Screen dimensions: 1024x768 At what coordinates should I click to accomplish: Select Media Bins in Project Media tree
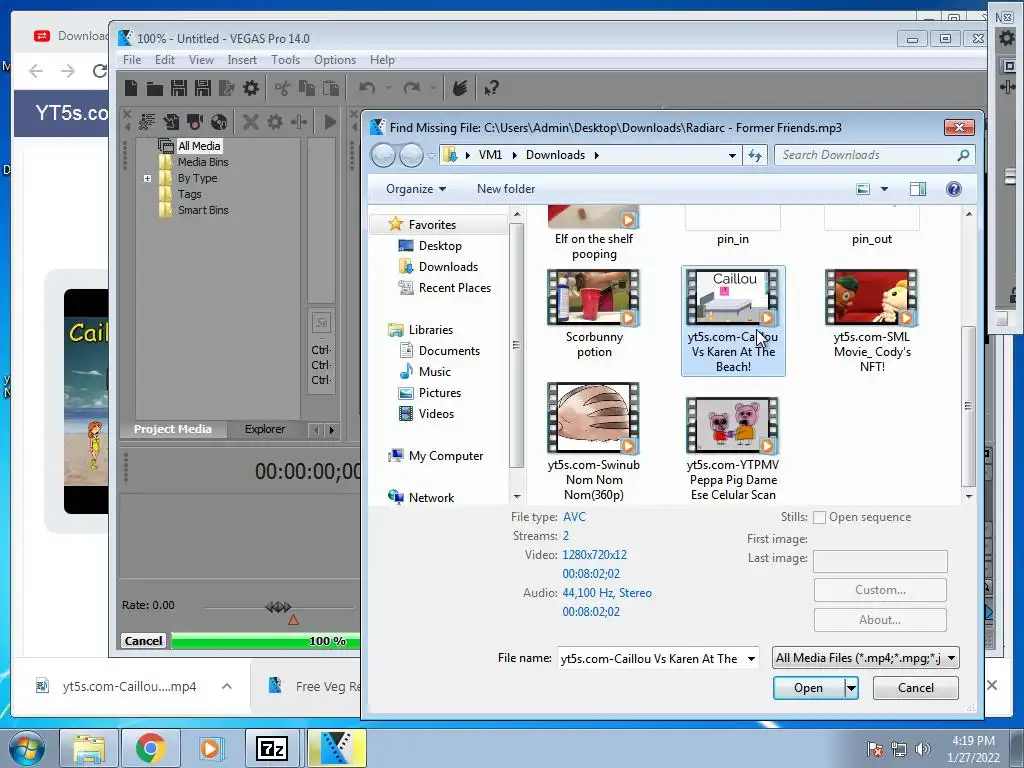tap(202, 162)
